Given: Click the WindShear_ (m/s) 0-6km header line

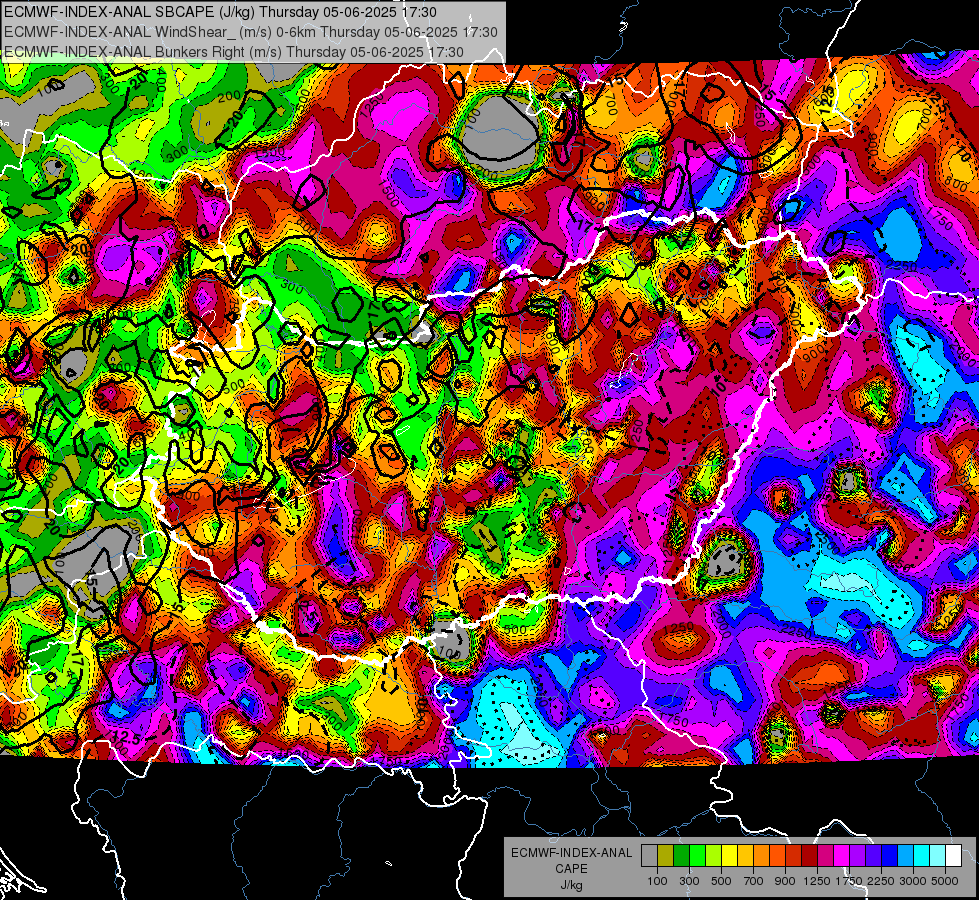Looking at the screenshot, I should pos(251,32).
